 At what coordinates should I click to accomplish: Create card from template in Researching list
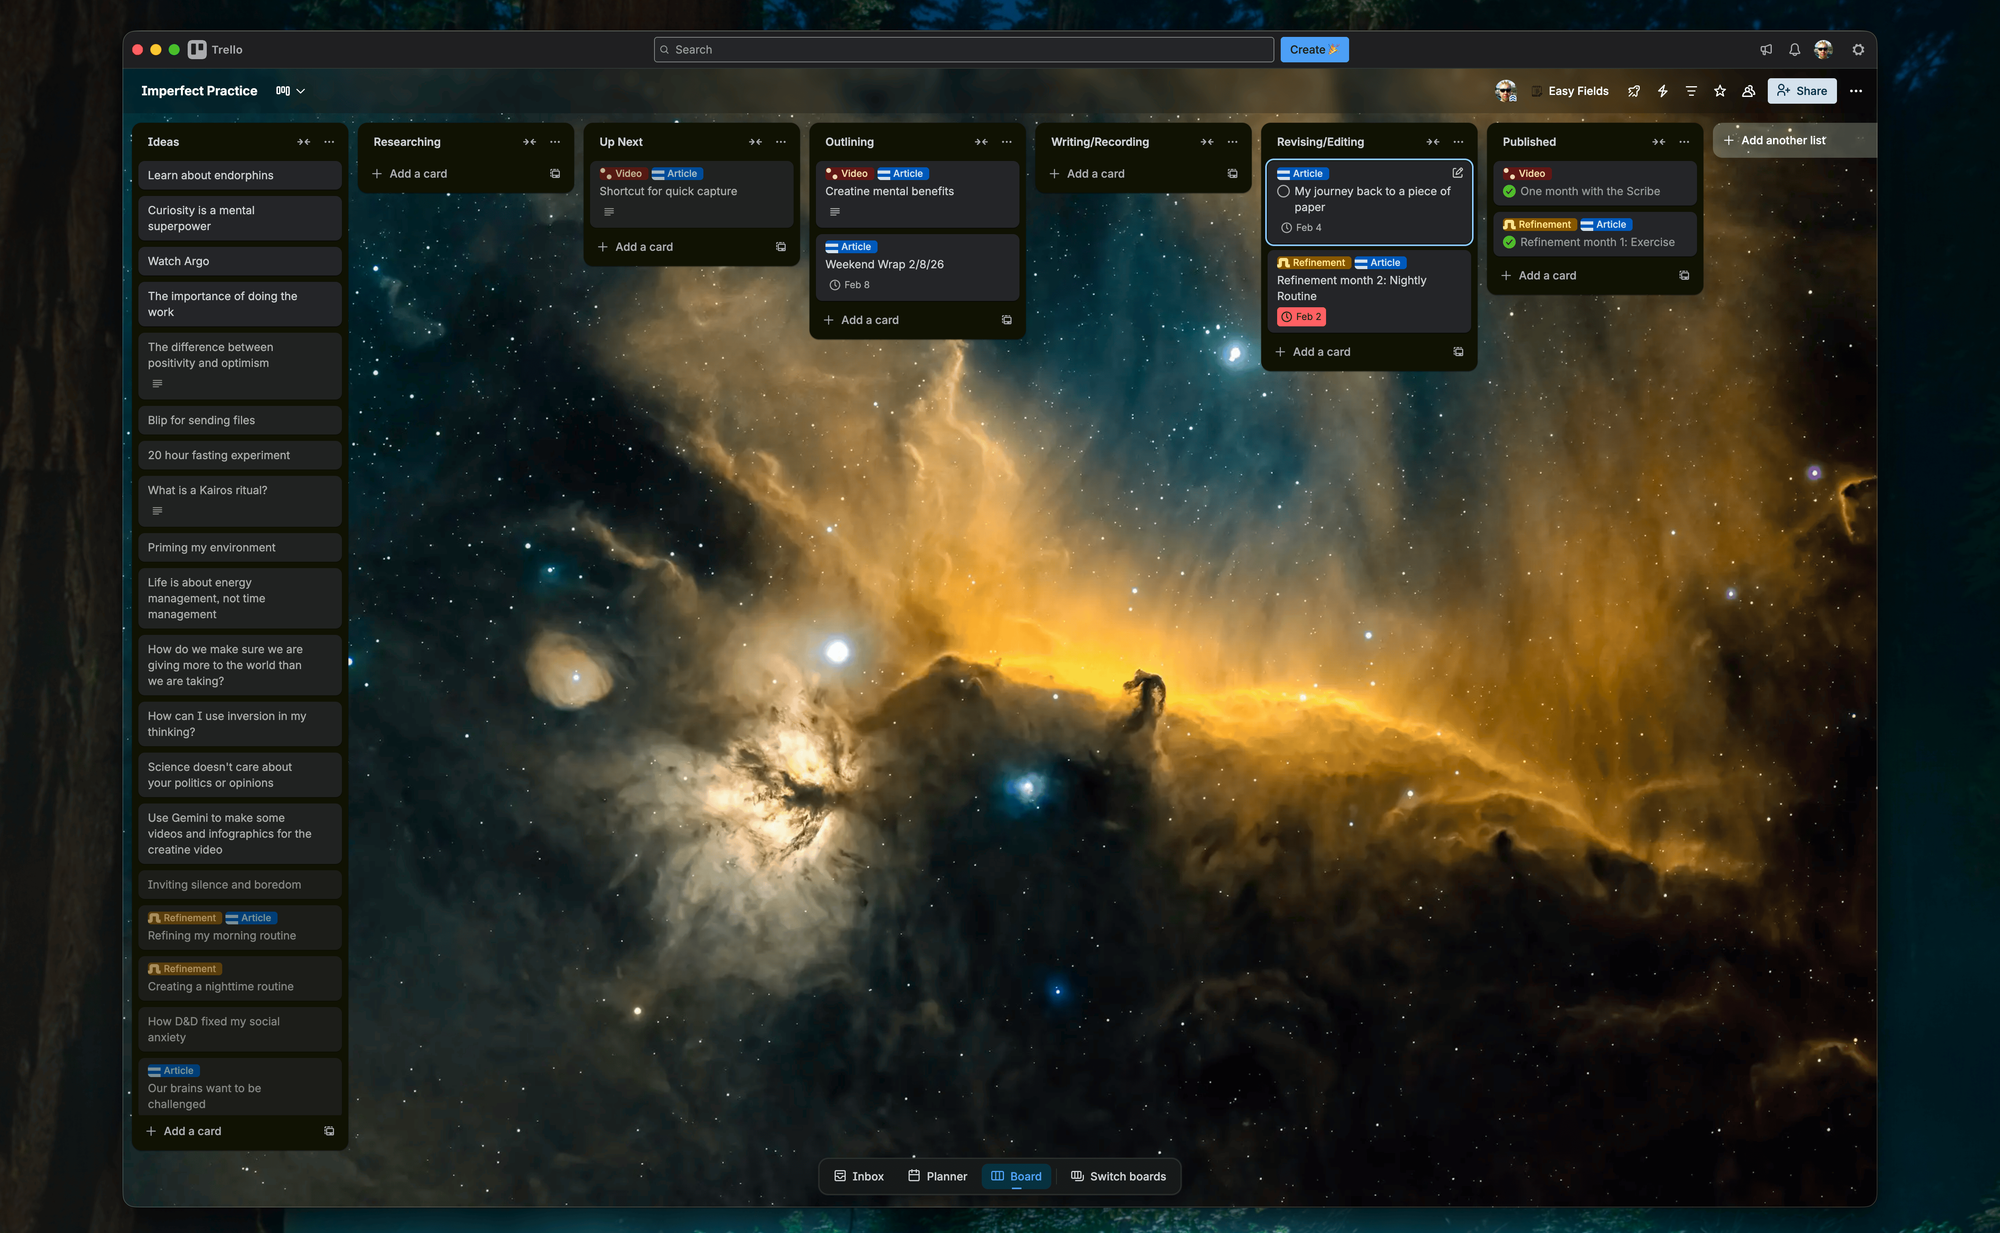click(555, 174)
